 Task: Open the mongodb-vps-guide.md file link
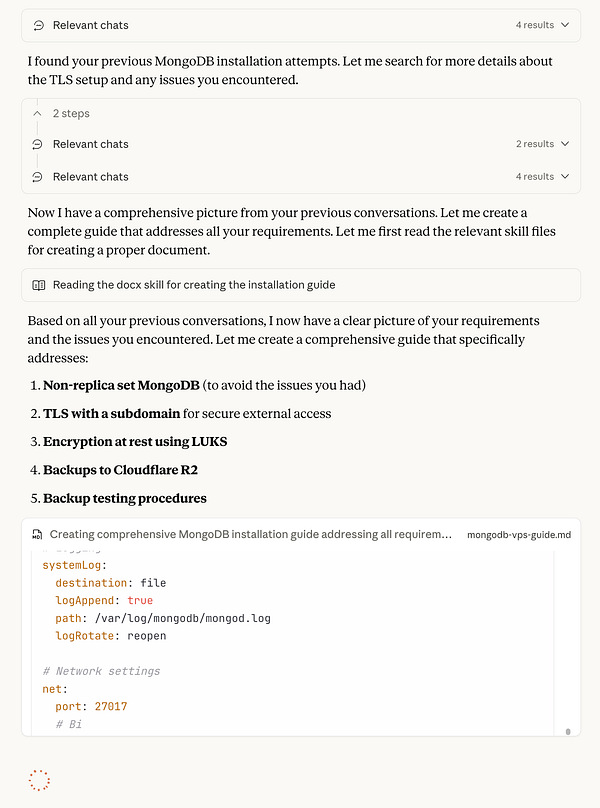tap(519, 534)
